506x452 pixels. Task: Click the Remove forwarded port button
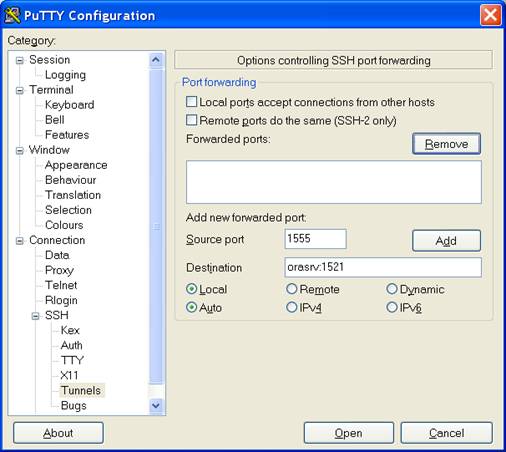tap(446, 144)
